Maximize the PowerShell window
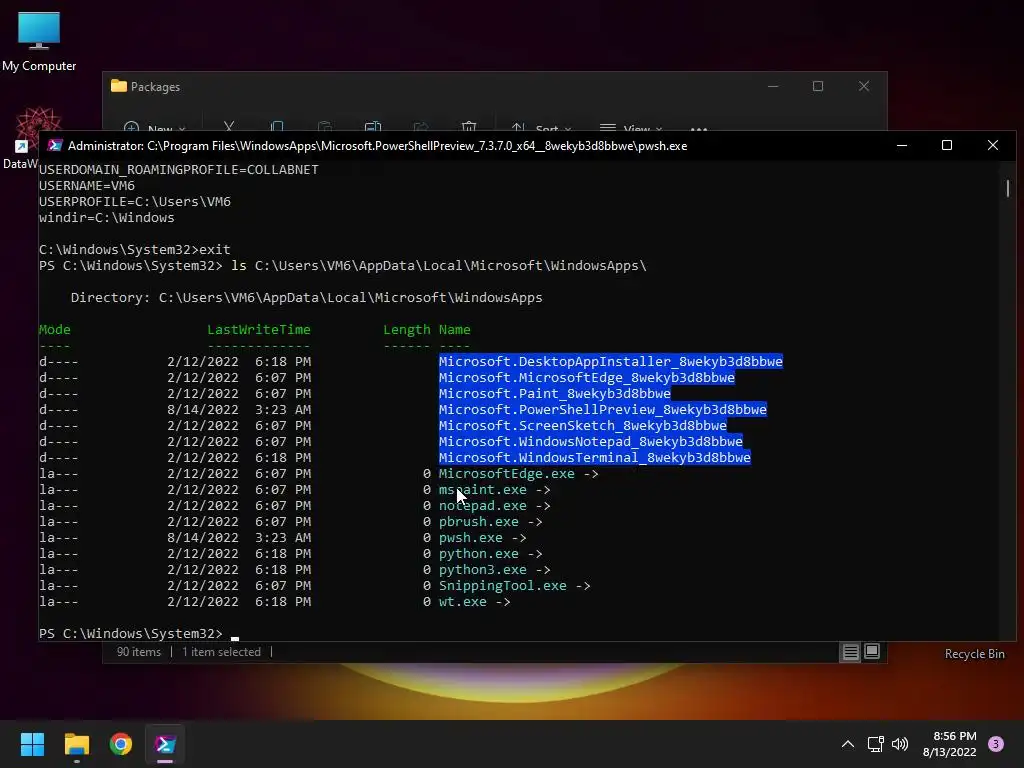1024x768 pixels. [947, 145]
